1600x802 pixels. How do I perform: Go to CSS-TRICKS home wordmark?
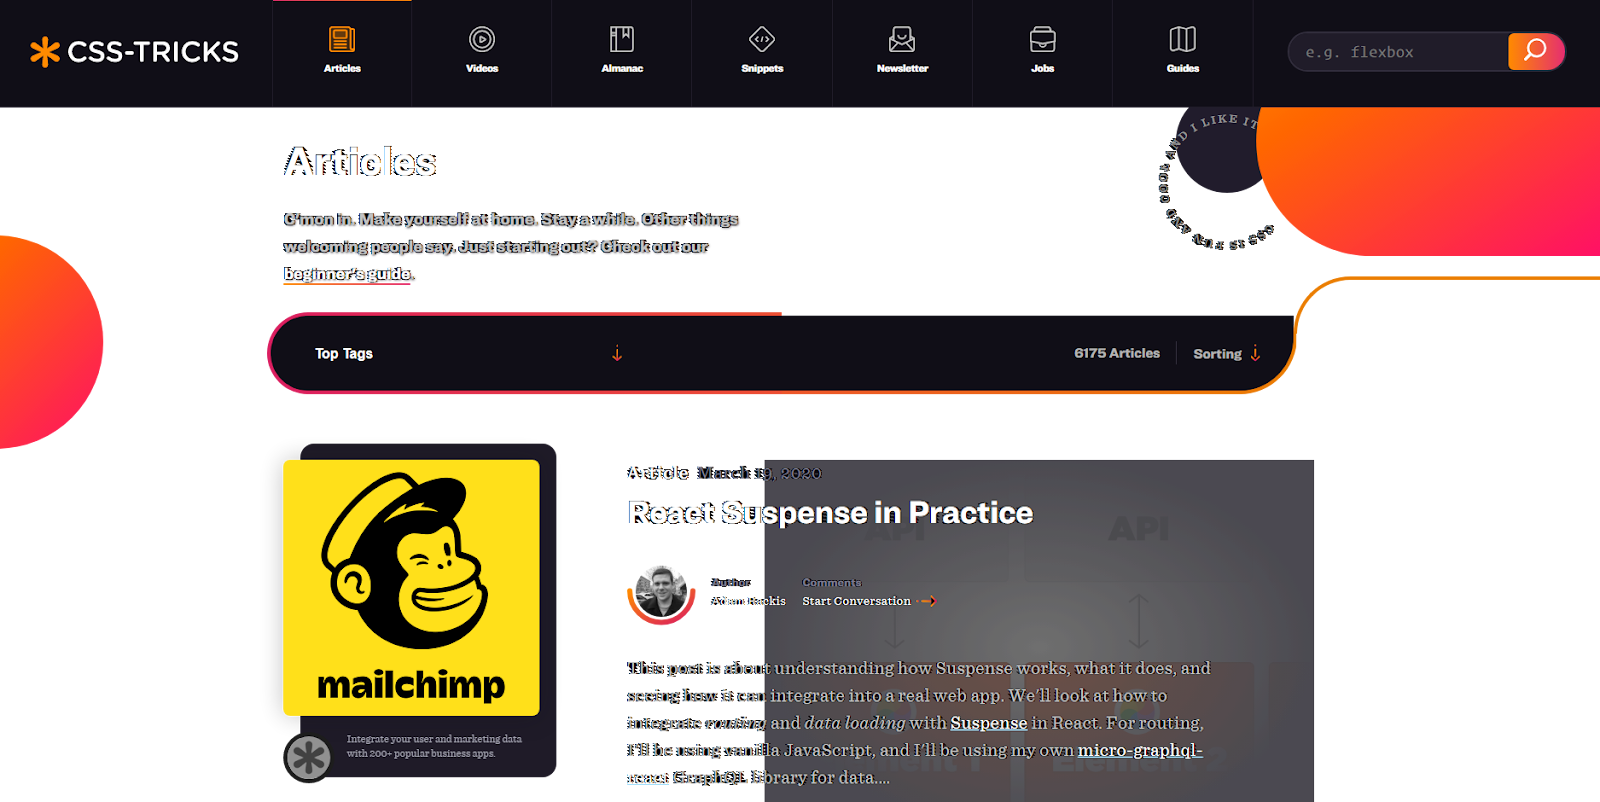click(153, 52)
